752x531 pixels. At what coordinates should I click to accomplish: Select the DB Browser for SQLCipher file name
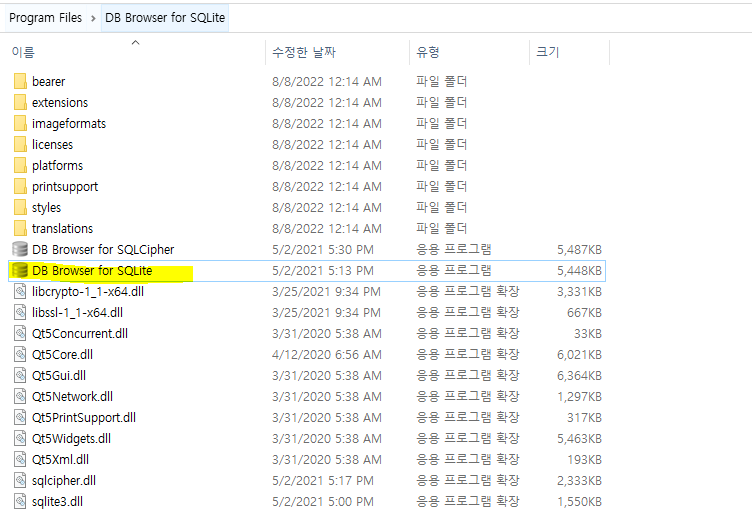tap(103, 249)
